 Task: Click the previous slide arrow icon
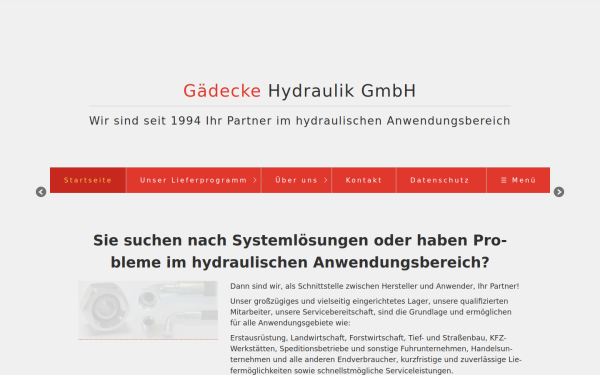click(41, 192)
